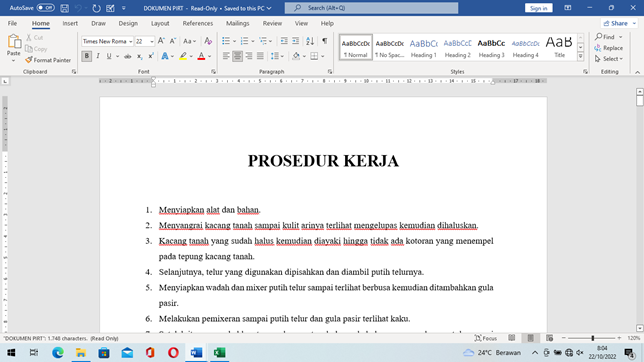
Task: Justify paragraph text
Action: tap(260, 56)
